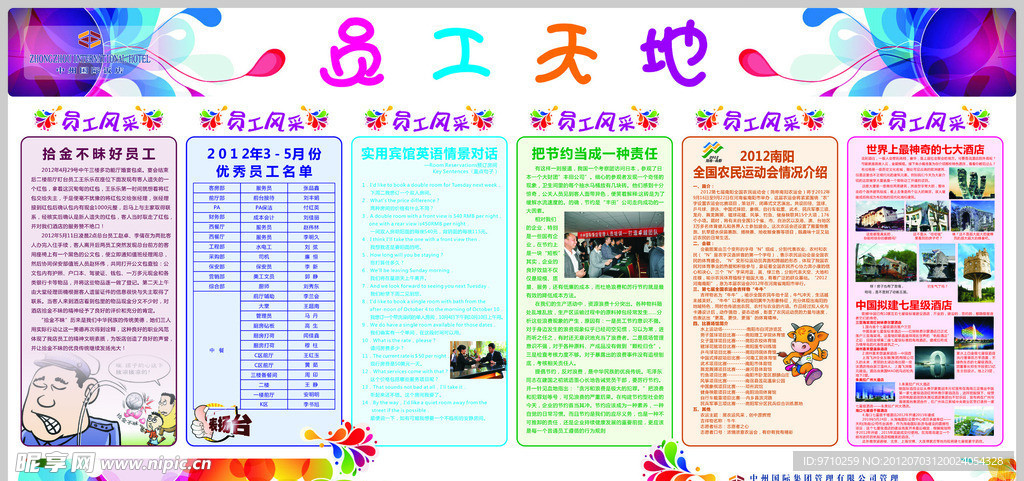Click the 员工风采 banner above 把节约当成一种责任
Viewport: 1024px width, 481px height.
[594, 119]
